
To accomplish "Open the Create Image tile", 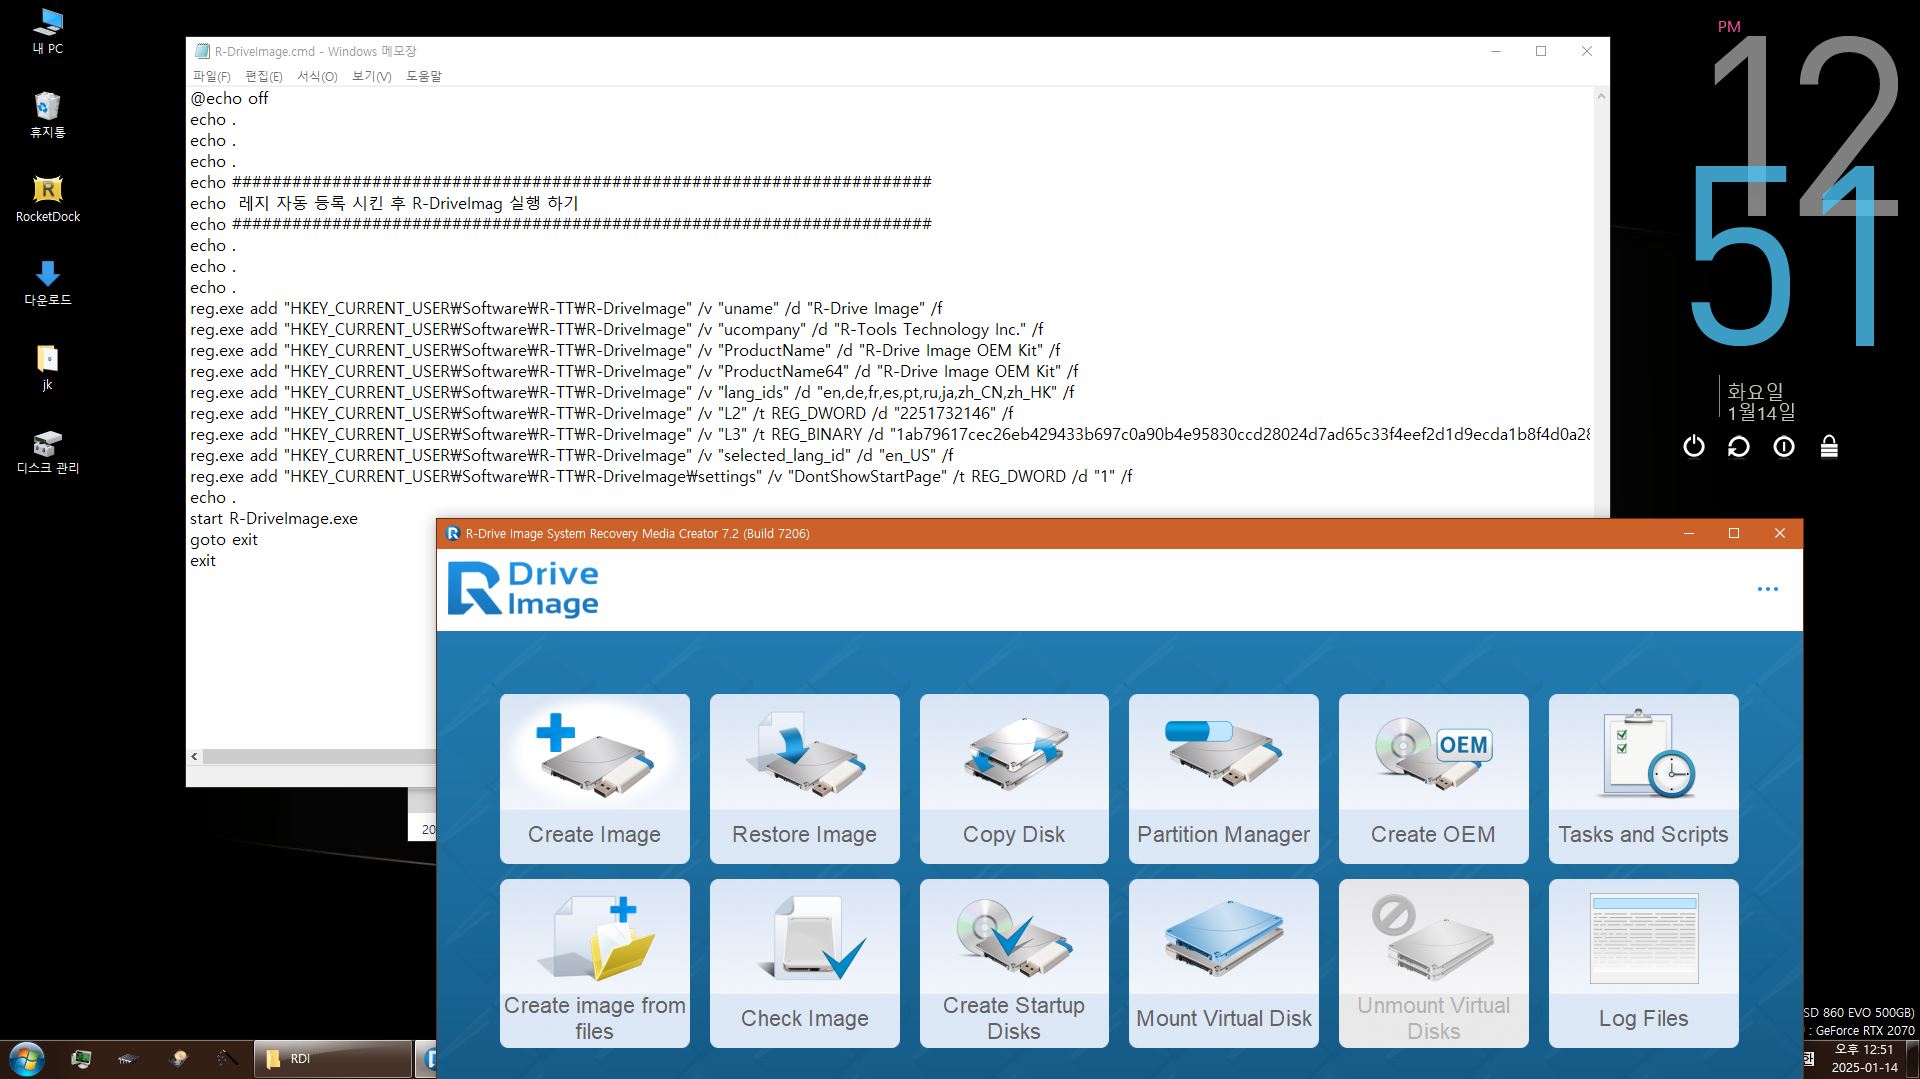I will 594,778.
